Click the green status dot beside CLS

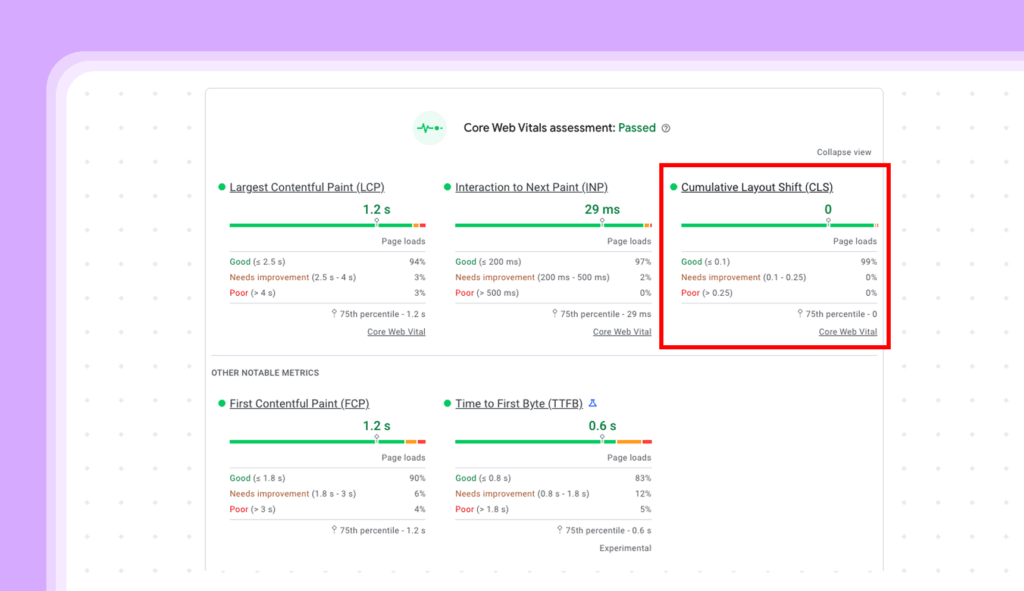(673, 187)
